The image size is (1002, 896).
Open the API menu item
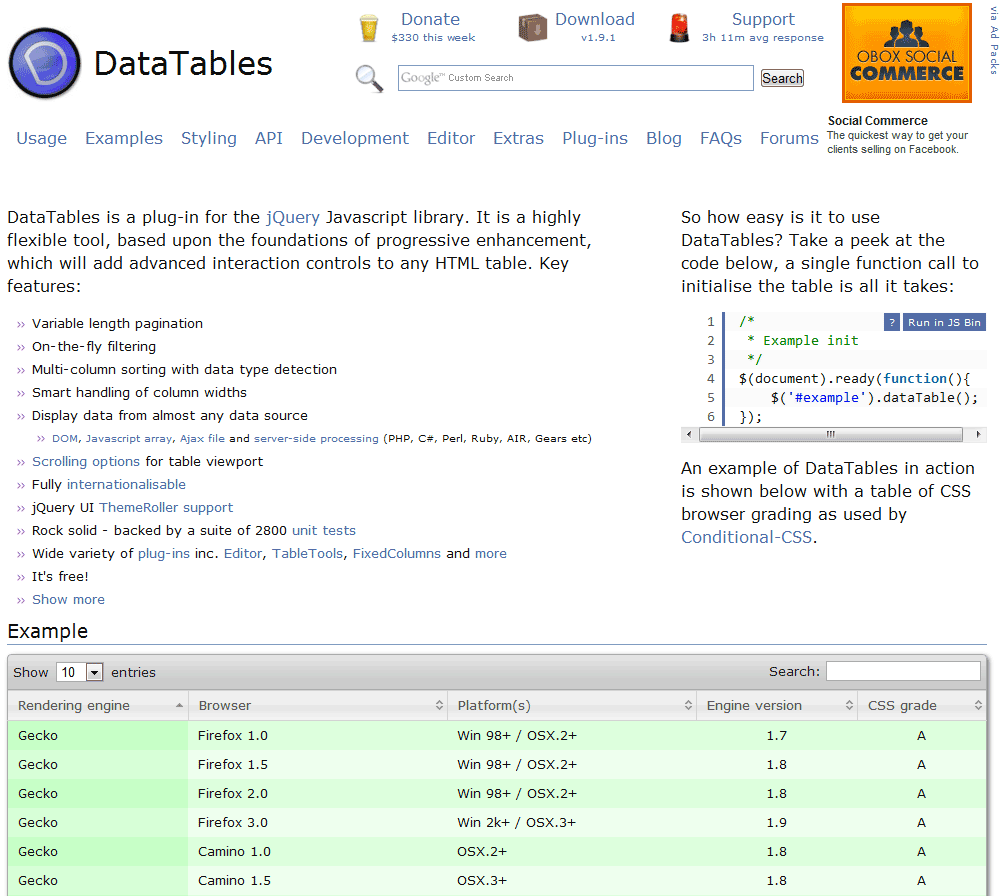268,139
